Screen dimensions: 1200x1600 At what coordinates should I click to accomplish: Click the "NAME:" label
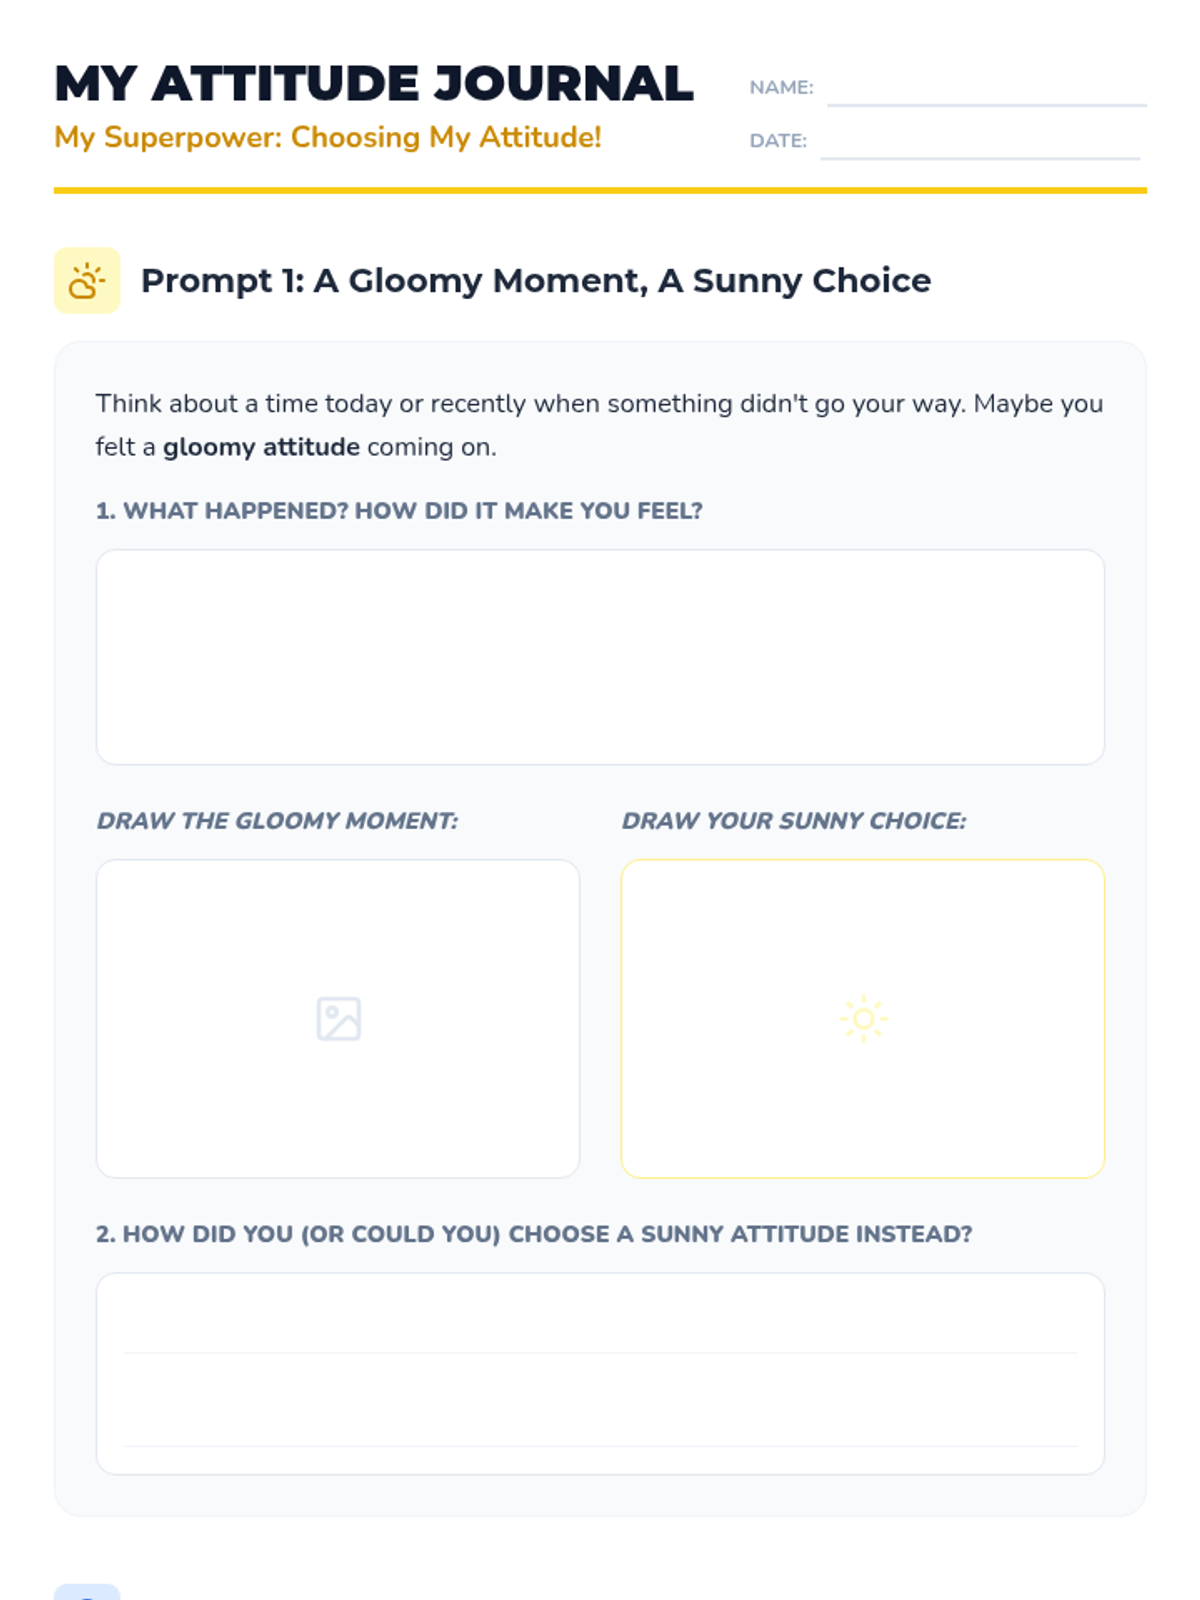781,88
